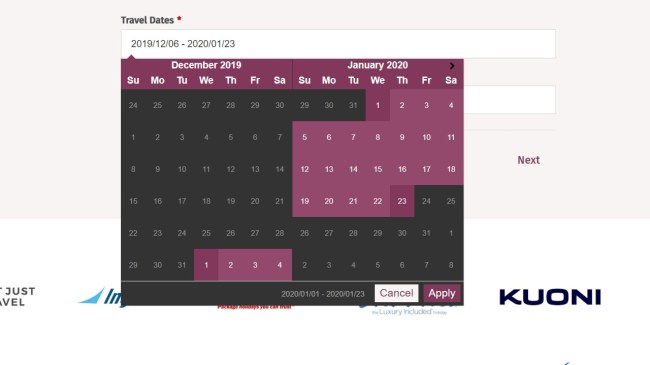
Task: Click the January 2020 month title
Action: pyautogui.click(x=377, y=65)
